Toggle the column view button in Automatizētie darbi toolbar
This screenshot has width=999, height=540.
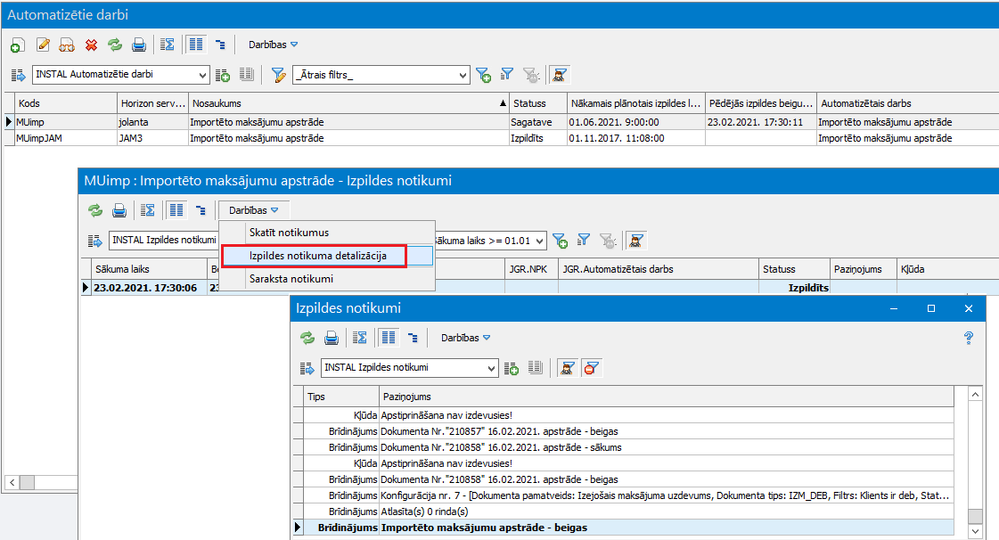196,45
